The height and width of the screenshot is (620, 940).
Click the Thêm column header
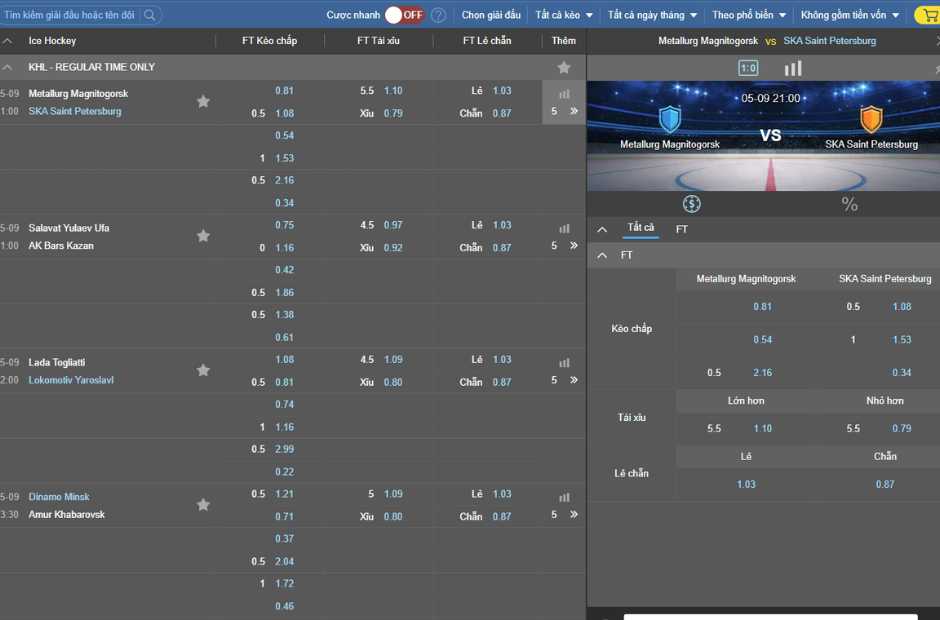(x=564, y=41)
